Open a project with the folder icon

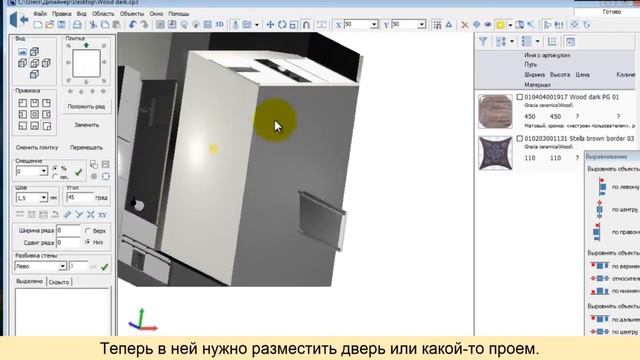point(49,25)
